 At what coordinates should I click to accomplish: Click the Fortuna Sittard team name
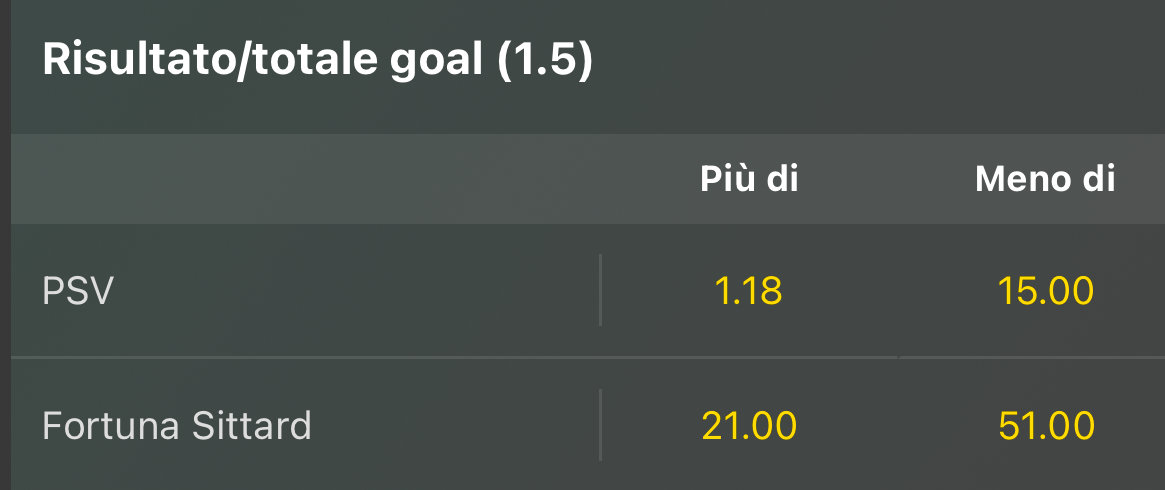pyautogui.click(x=177, y=427)
